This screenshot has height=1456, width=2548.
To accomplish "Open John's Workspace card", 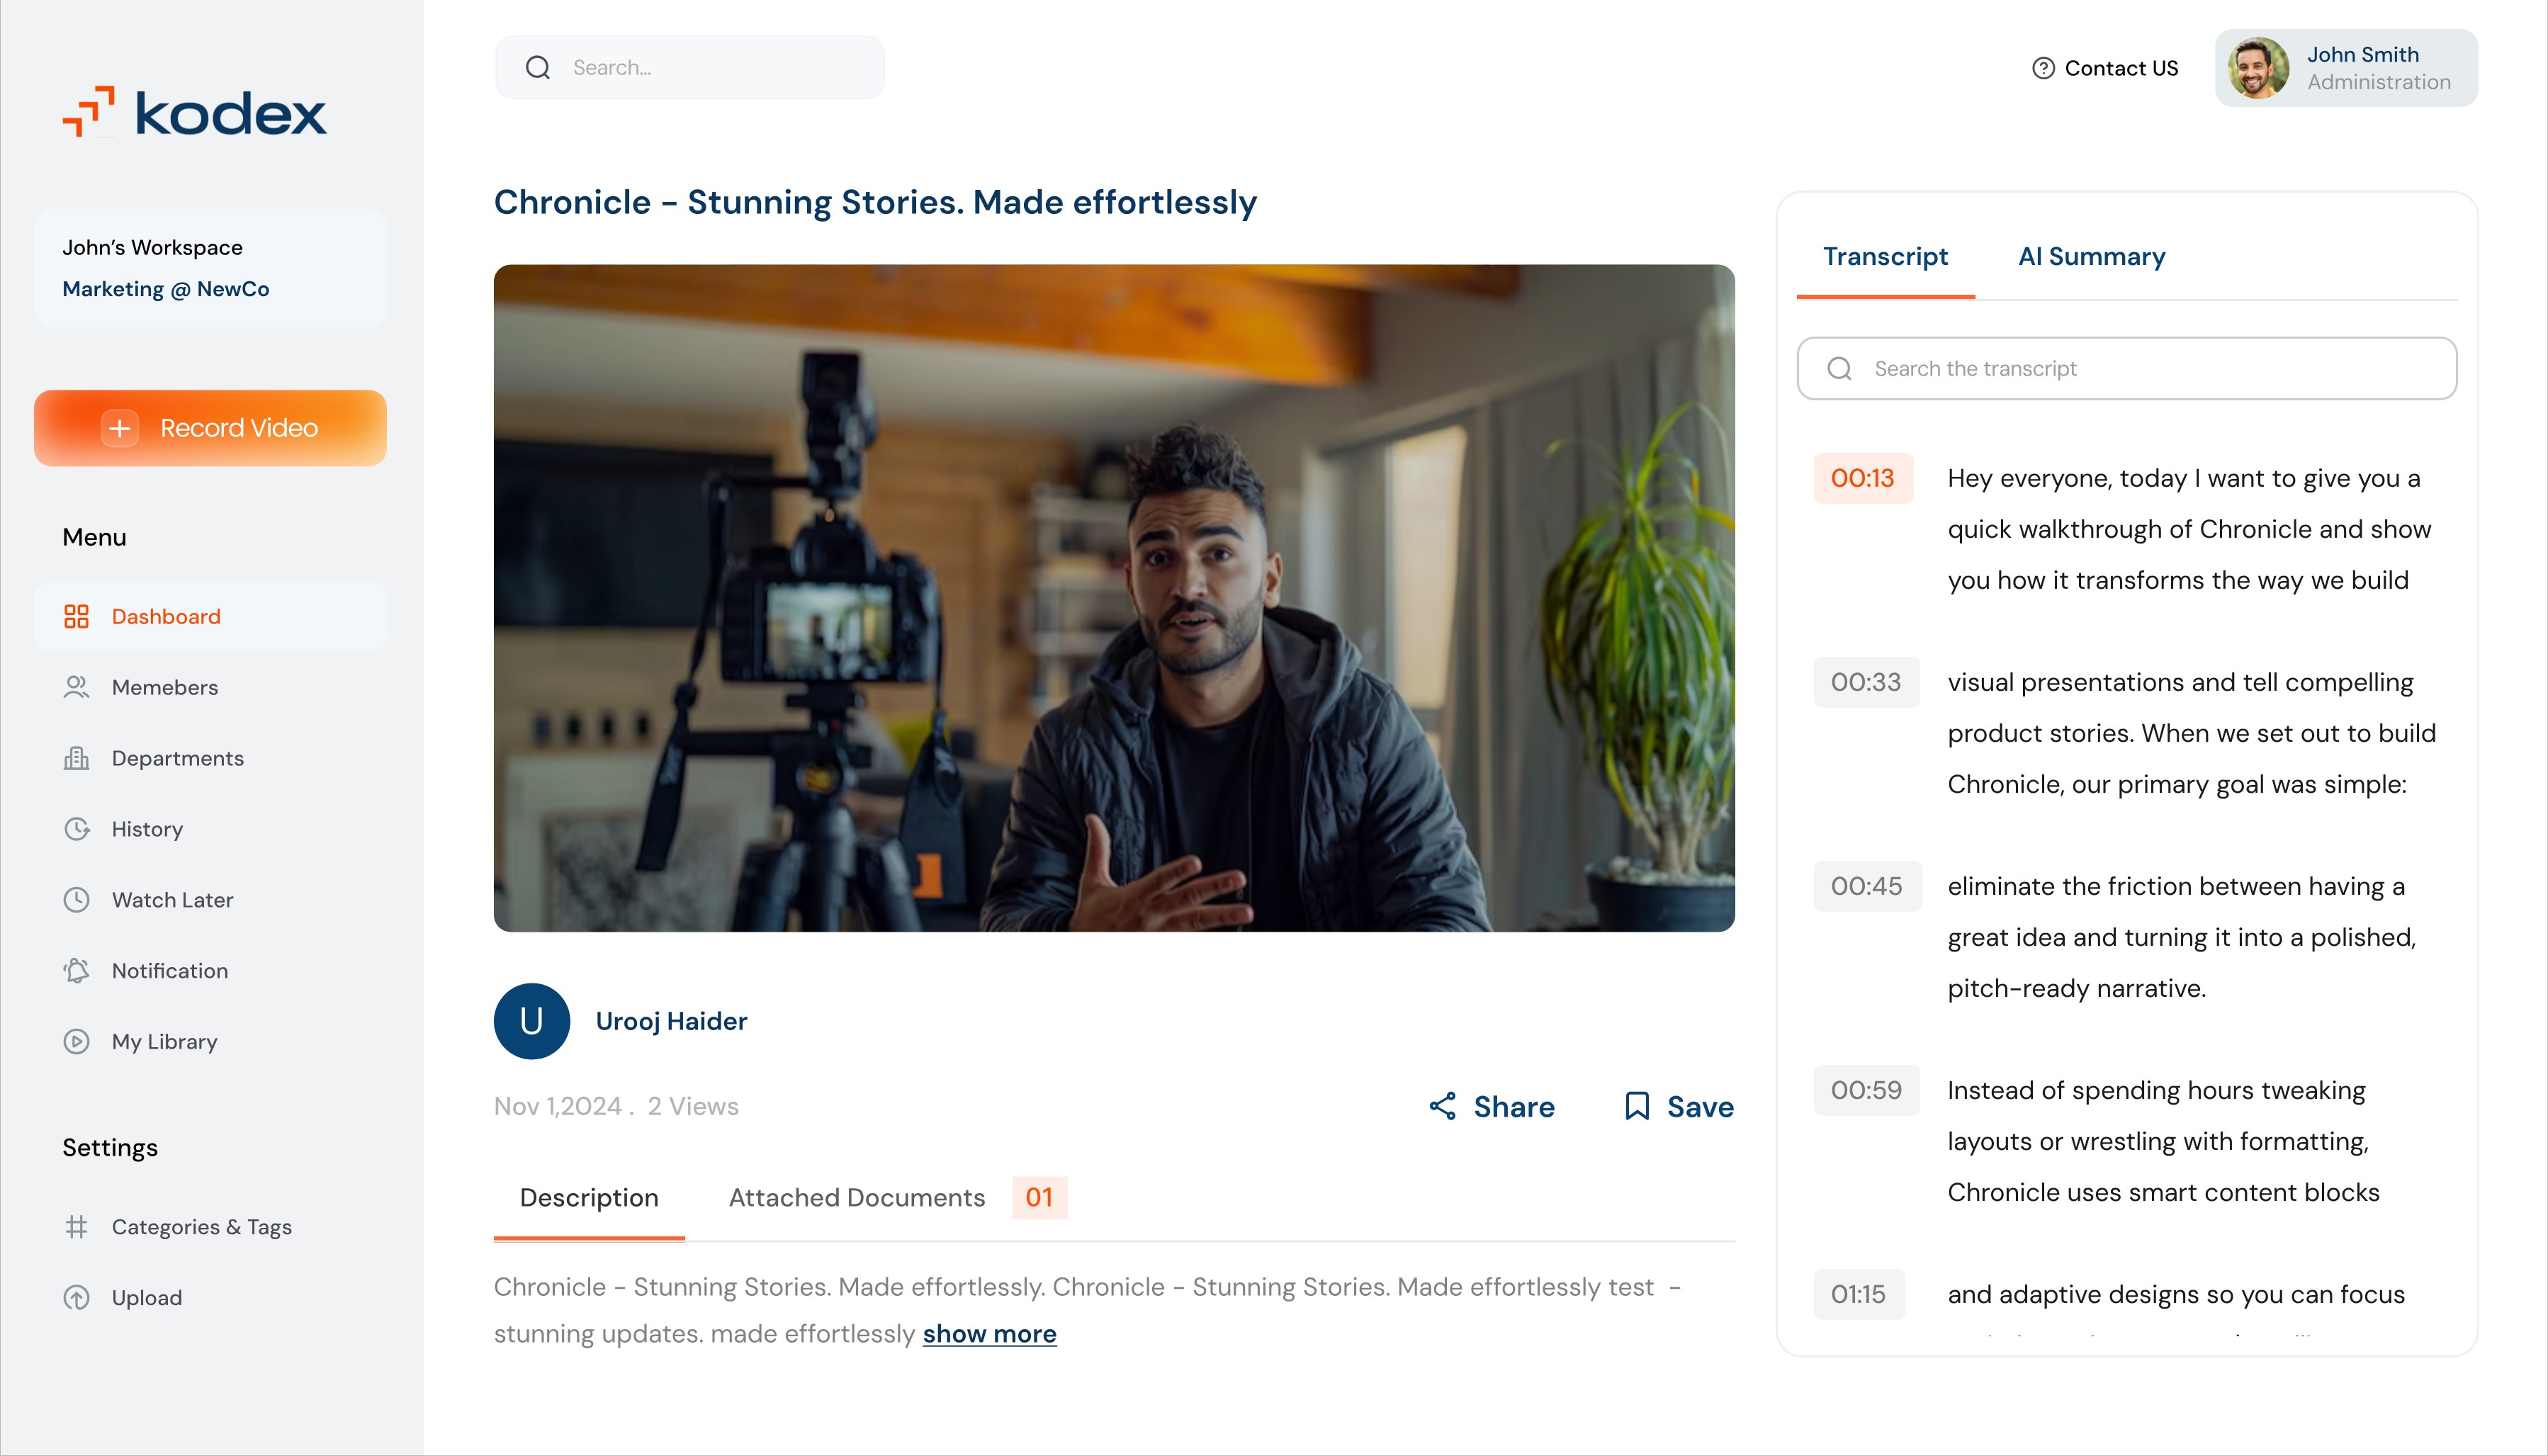I will click(x=210, y=268).
